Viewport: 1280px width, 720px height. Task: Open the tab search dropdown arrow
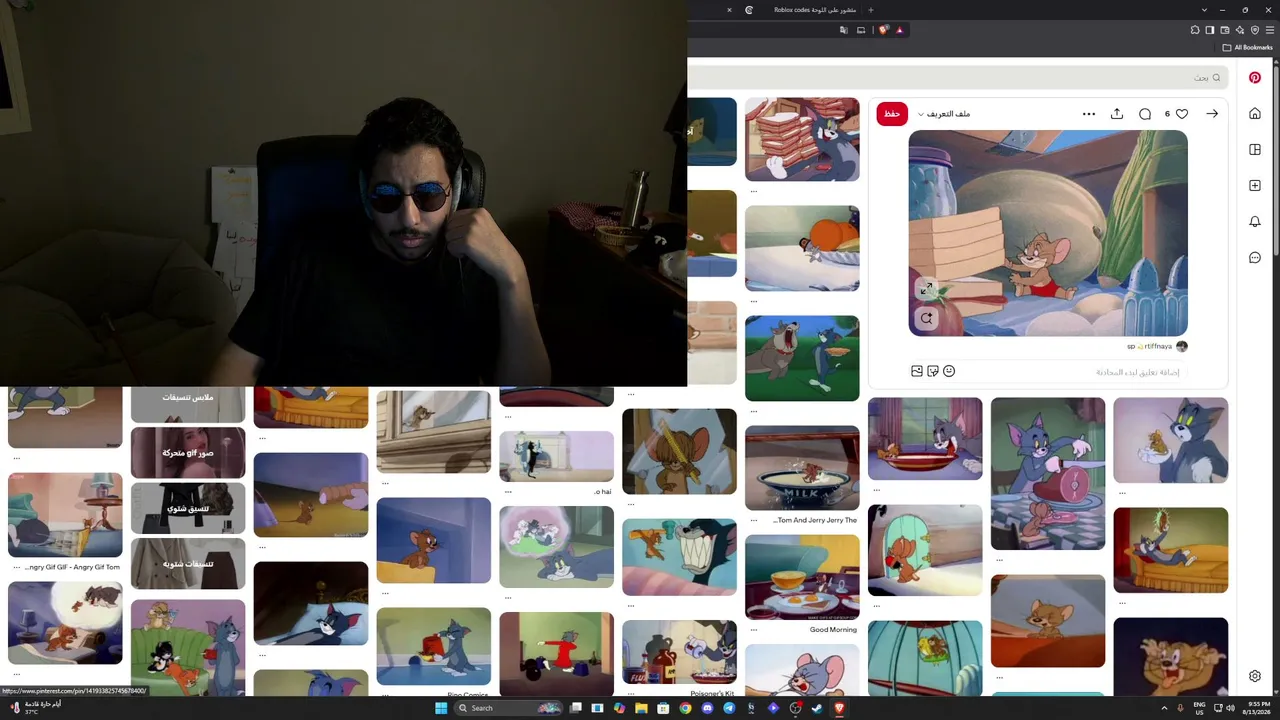(1204, 10)
